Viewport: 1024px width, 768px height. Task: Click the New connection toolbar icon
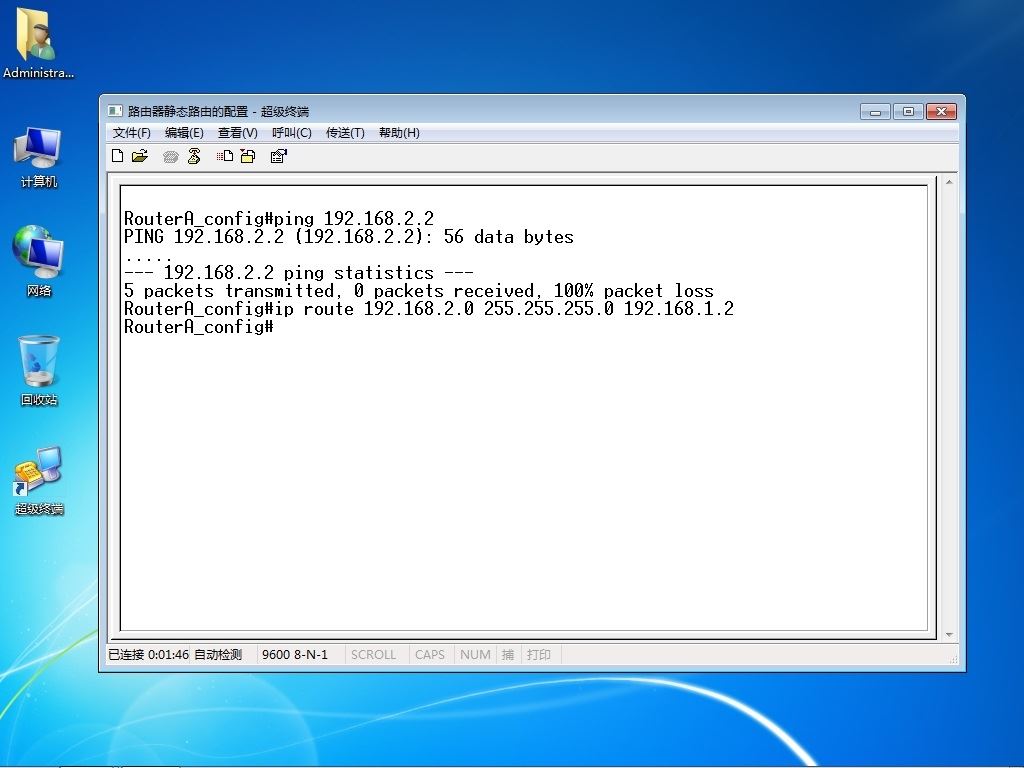point(118,156)
